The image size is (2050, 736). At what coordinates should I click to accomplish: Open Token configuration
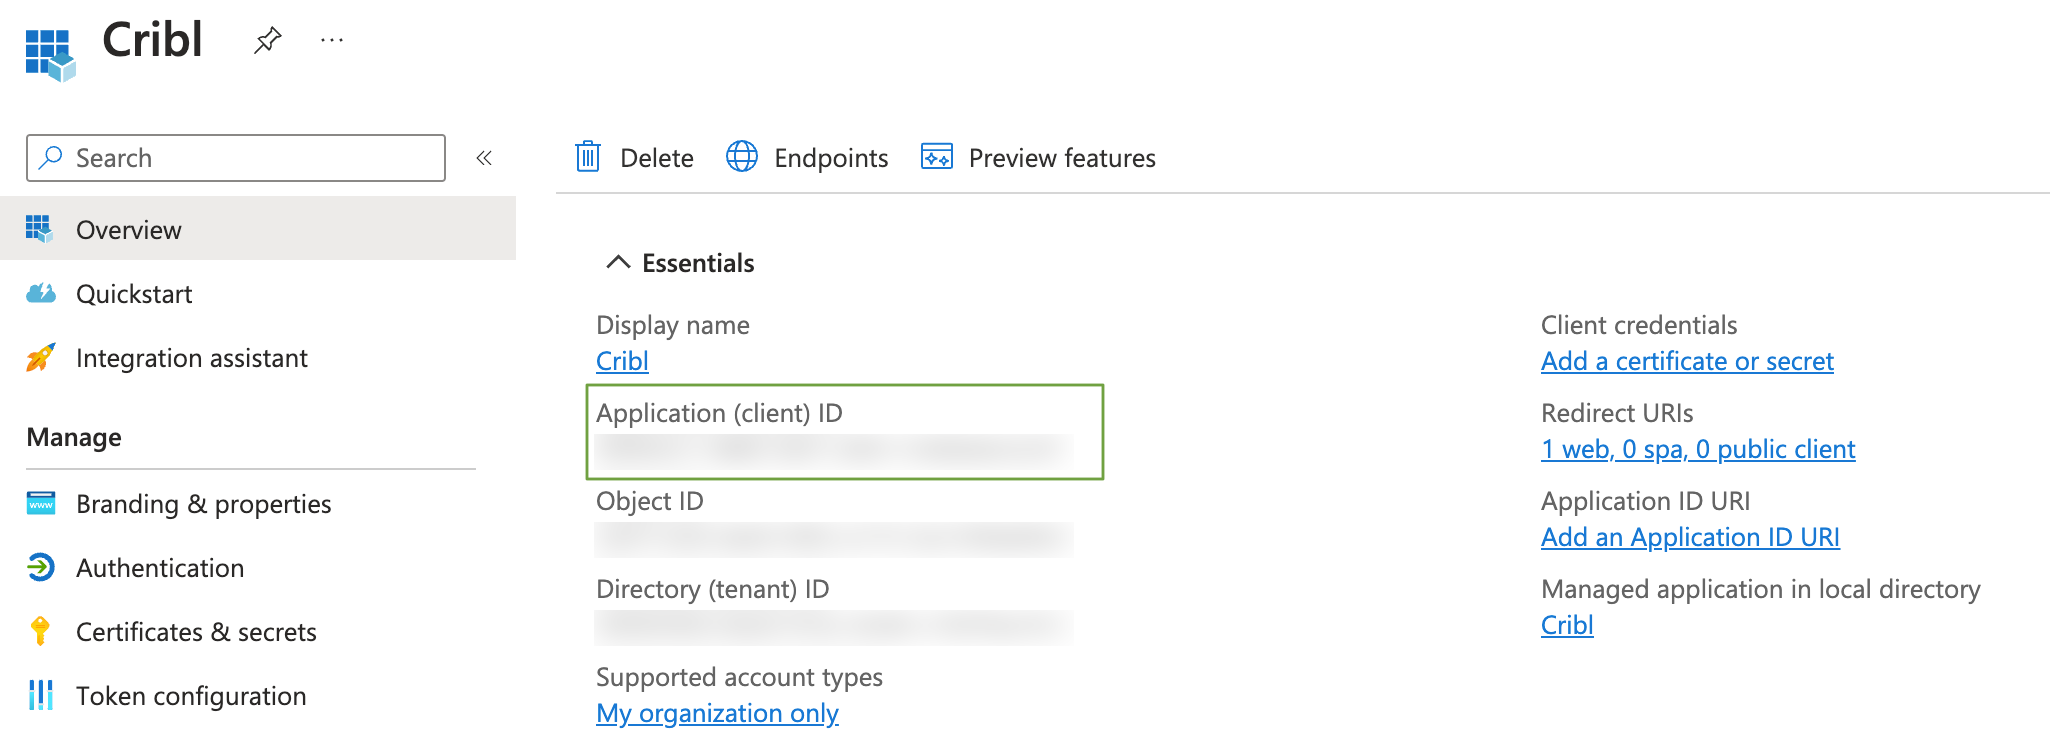[x=191, y=696]
